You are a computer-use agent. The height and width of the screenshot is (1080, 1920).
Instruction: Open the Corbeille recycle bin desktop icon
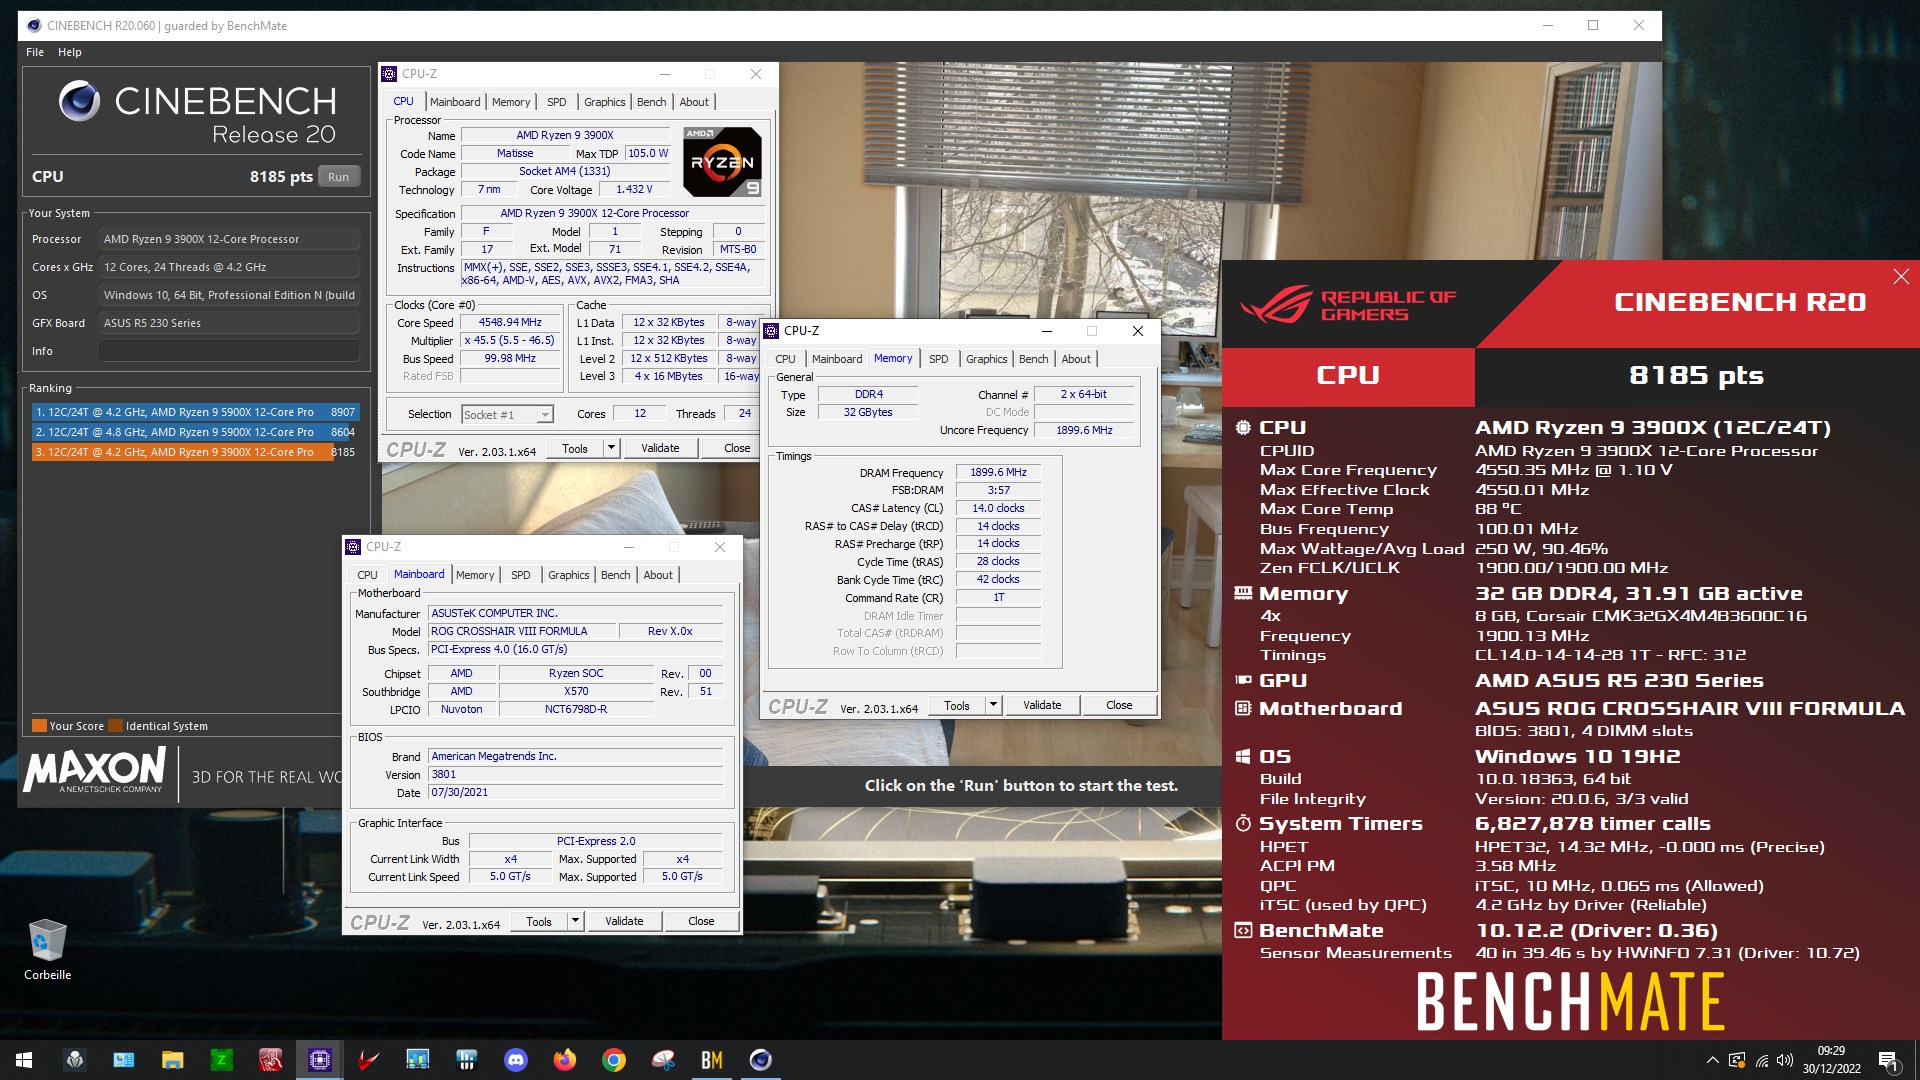tap(47, 950)
